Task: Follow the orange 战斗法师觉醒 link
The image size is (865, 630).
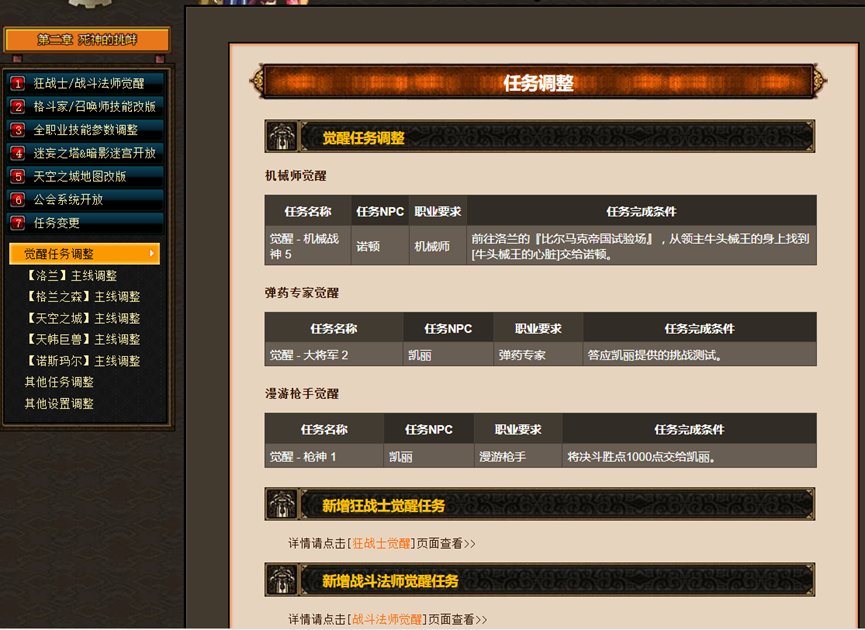Action: (387, 619)
